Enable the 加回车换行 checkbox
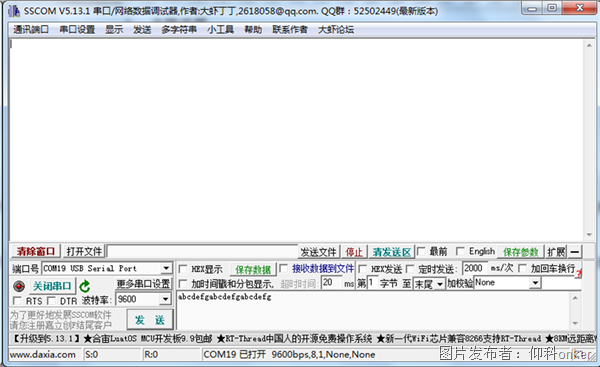 [522, 268]
